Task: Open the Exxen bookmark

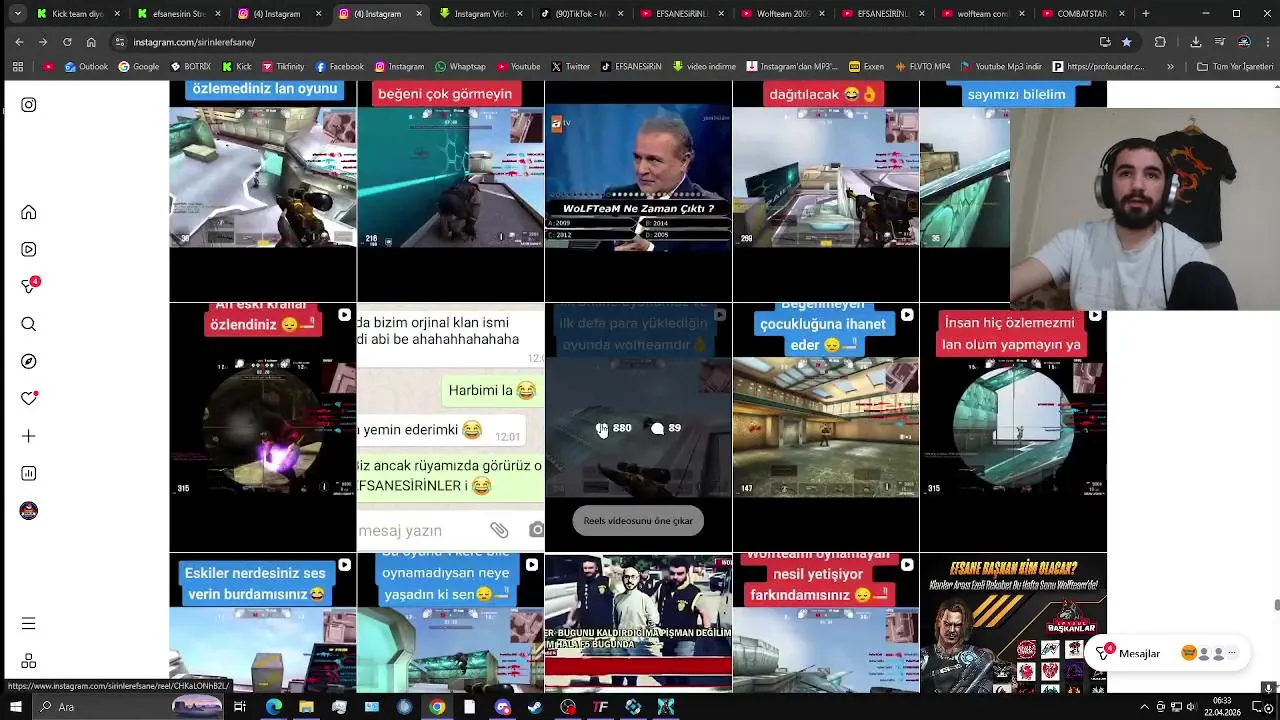Action: pyautogui.click(x=866, y=67)
